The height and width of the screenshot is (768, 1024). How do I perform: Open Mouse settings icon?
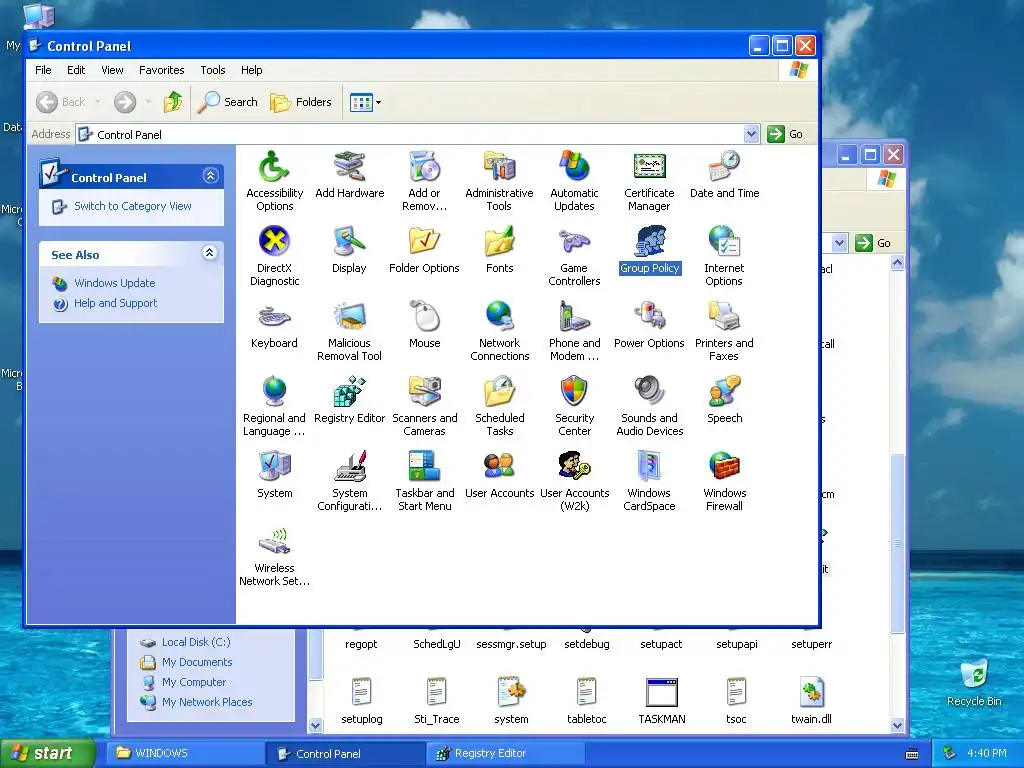point(424,325)
